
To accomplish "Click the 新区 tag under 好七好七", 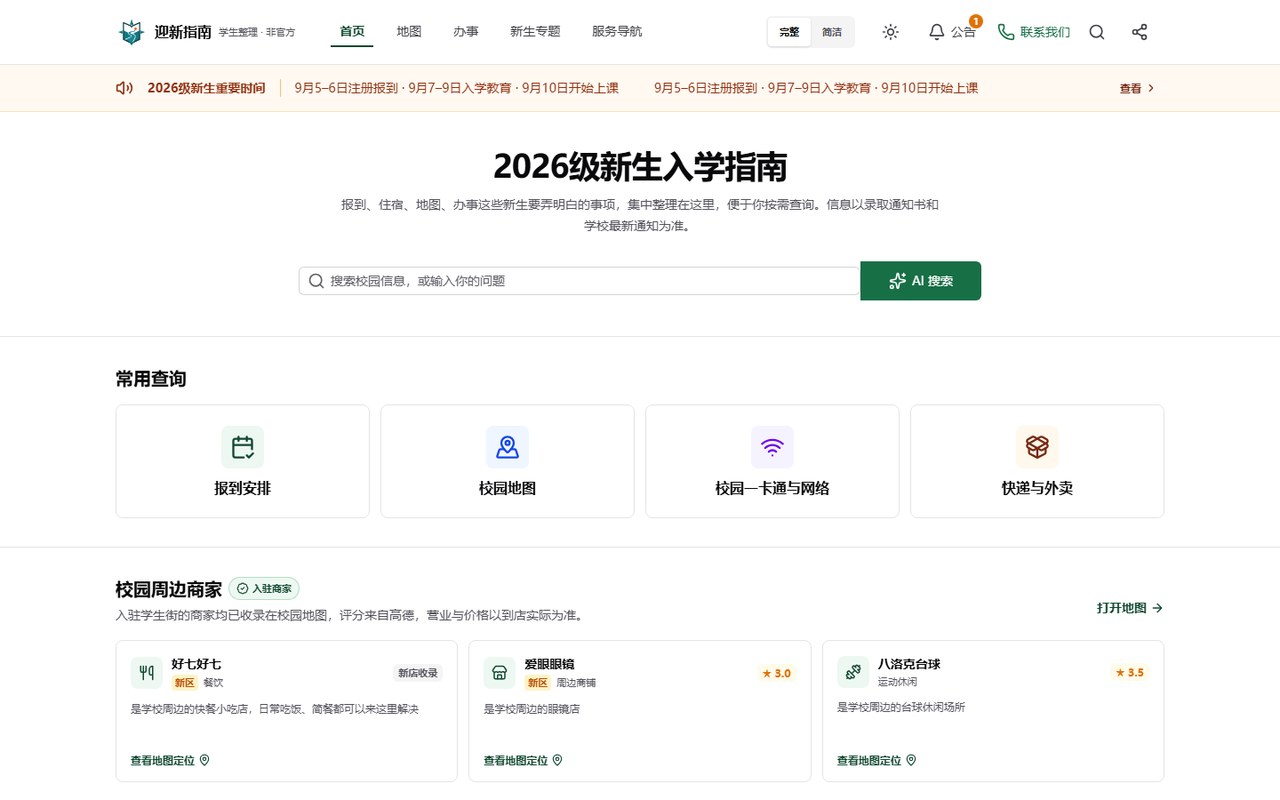I will 184,682.
